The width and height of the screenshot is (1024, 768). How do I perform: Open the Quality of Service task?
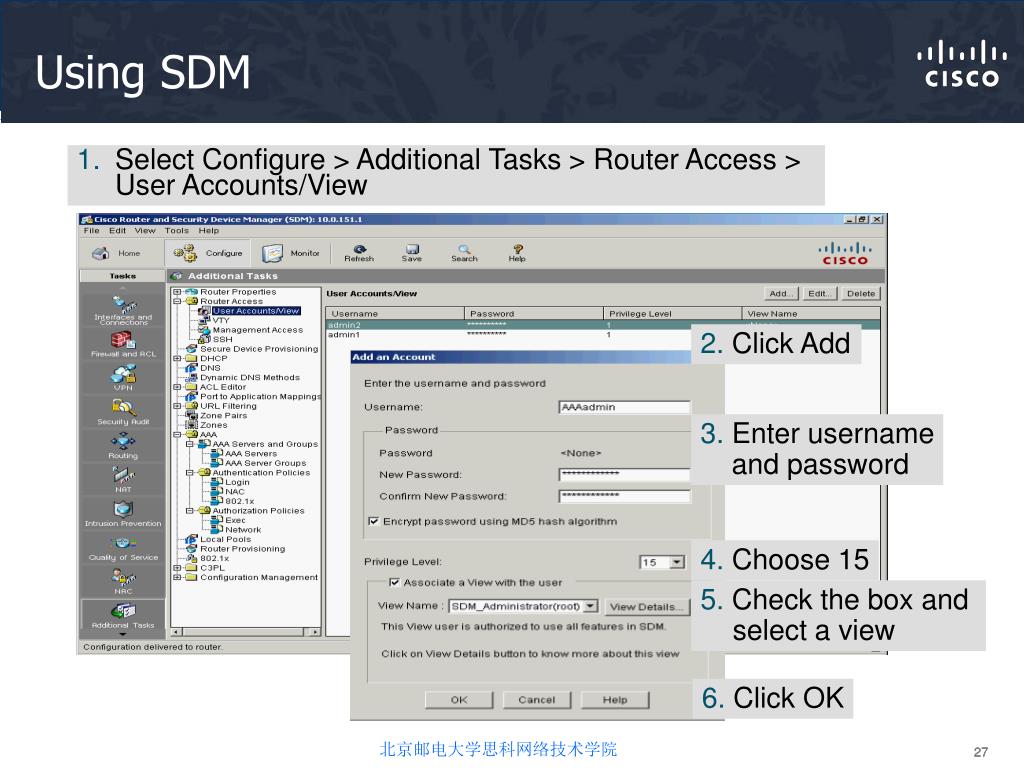tap(123, 548)
